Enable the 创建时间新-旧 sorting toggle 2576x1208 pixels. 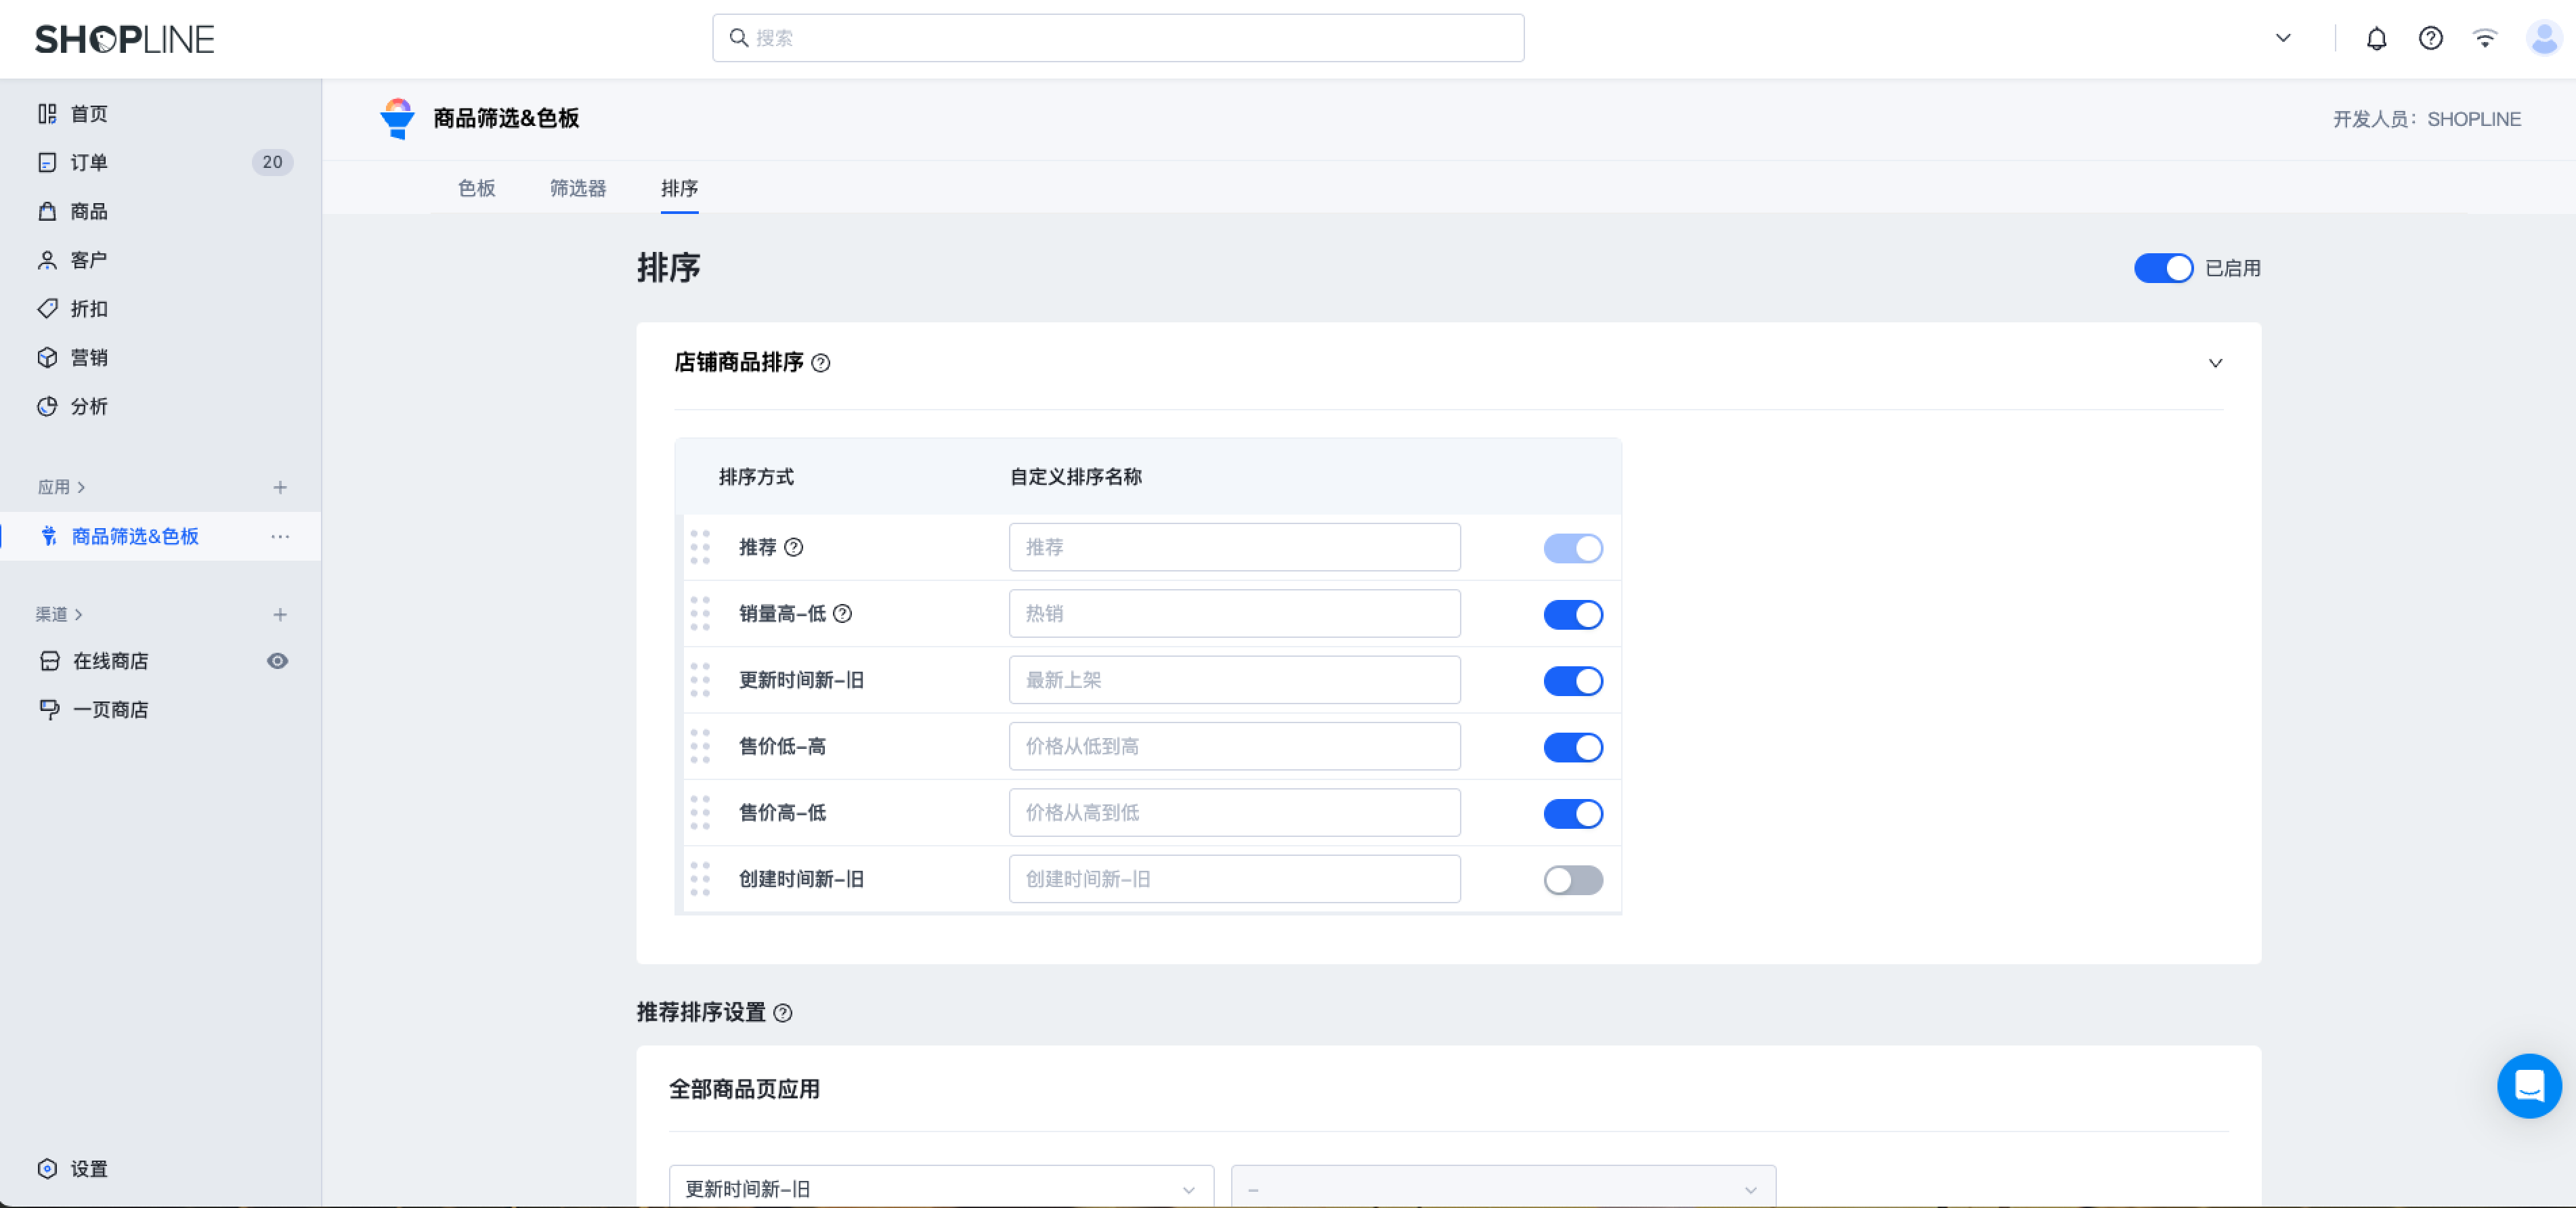pos(1572,880)
